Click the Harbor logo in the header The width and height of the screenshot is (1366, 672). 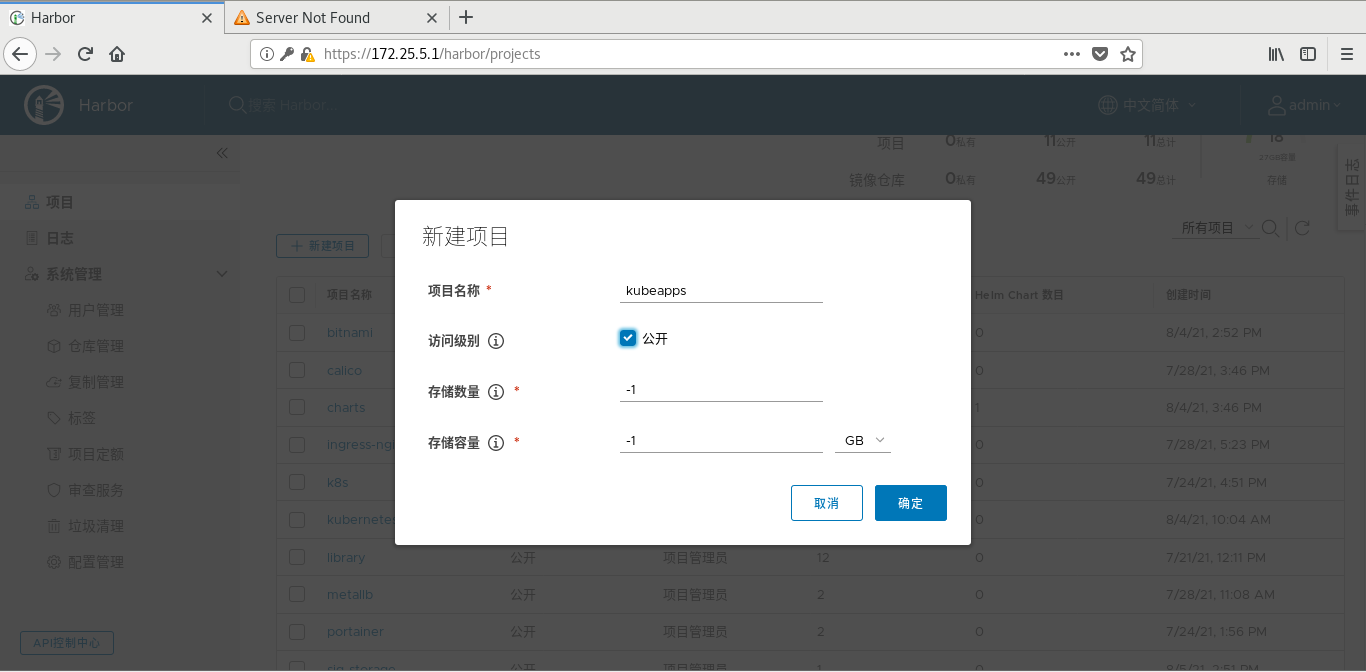(43, 104)
